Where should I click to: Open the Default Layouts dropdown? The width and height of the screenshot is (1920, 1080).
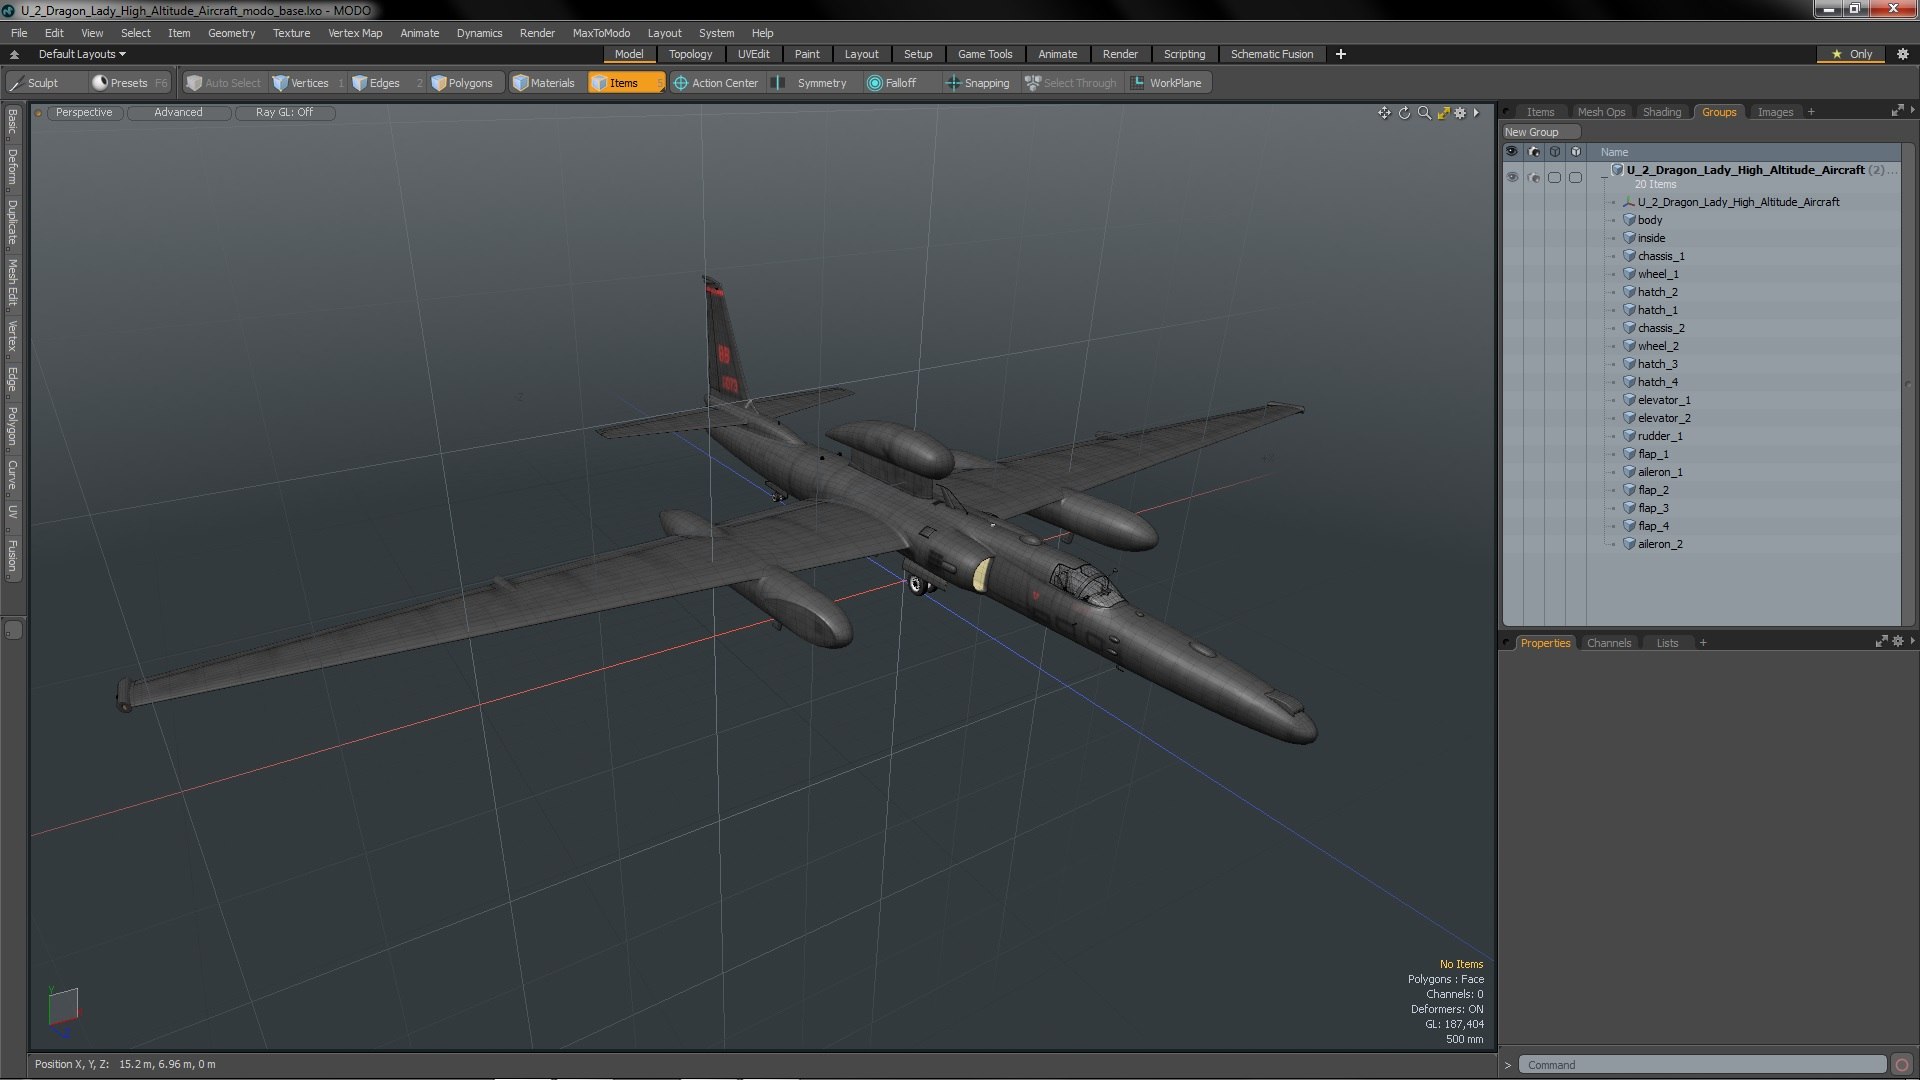[x=82, y=54]
